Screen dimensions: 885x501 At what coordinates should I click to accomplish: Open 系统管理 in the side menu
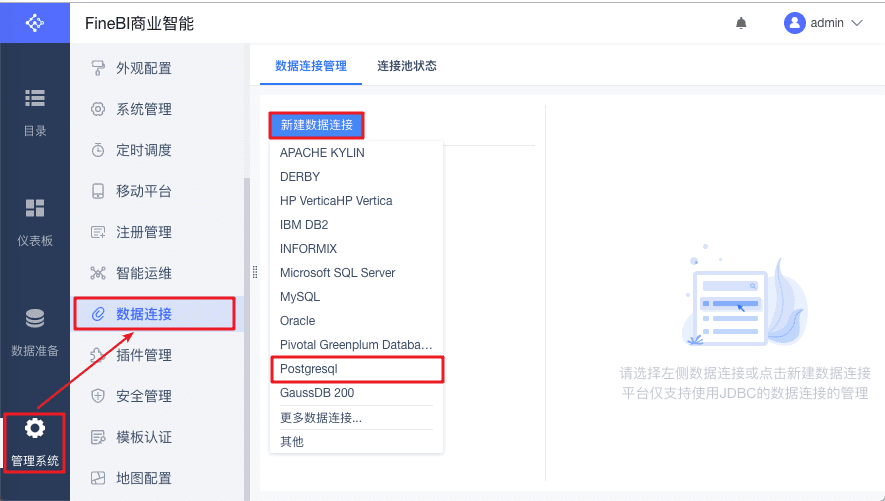144,109
